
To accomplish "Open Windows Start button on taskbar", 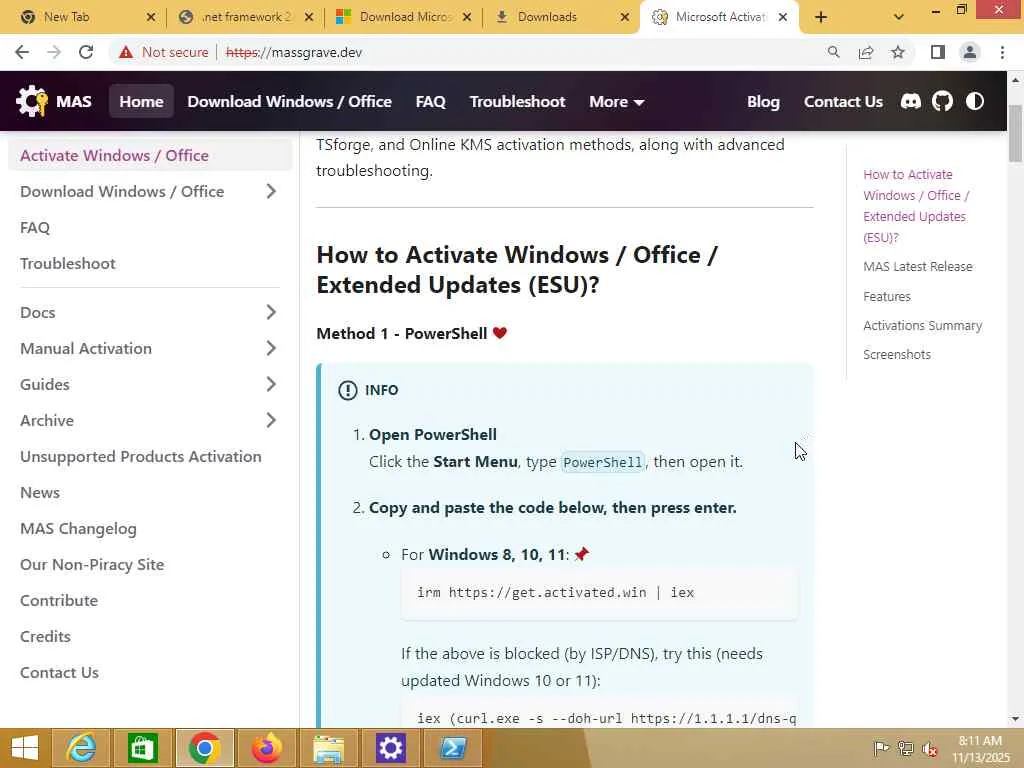I will click(x=25, y=748).
